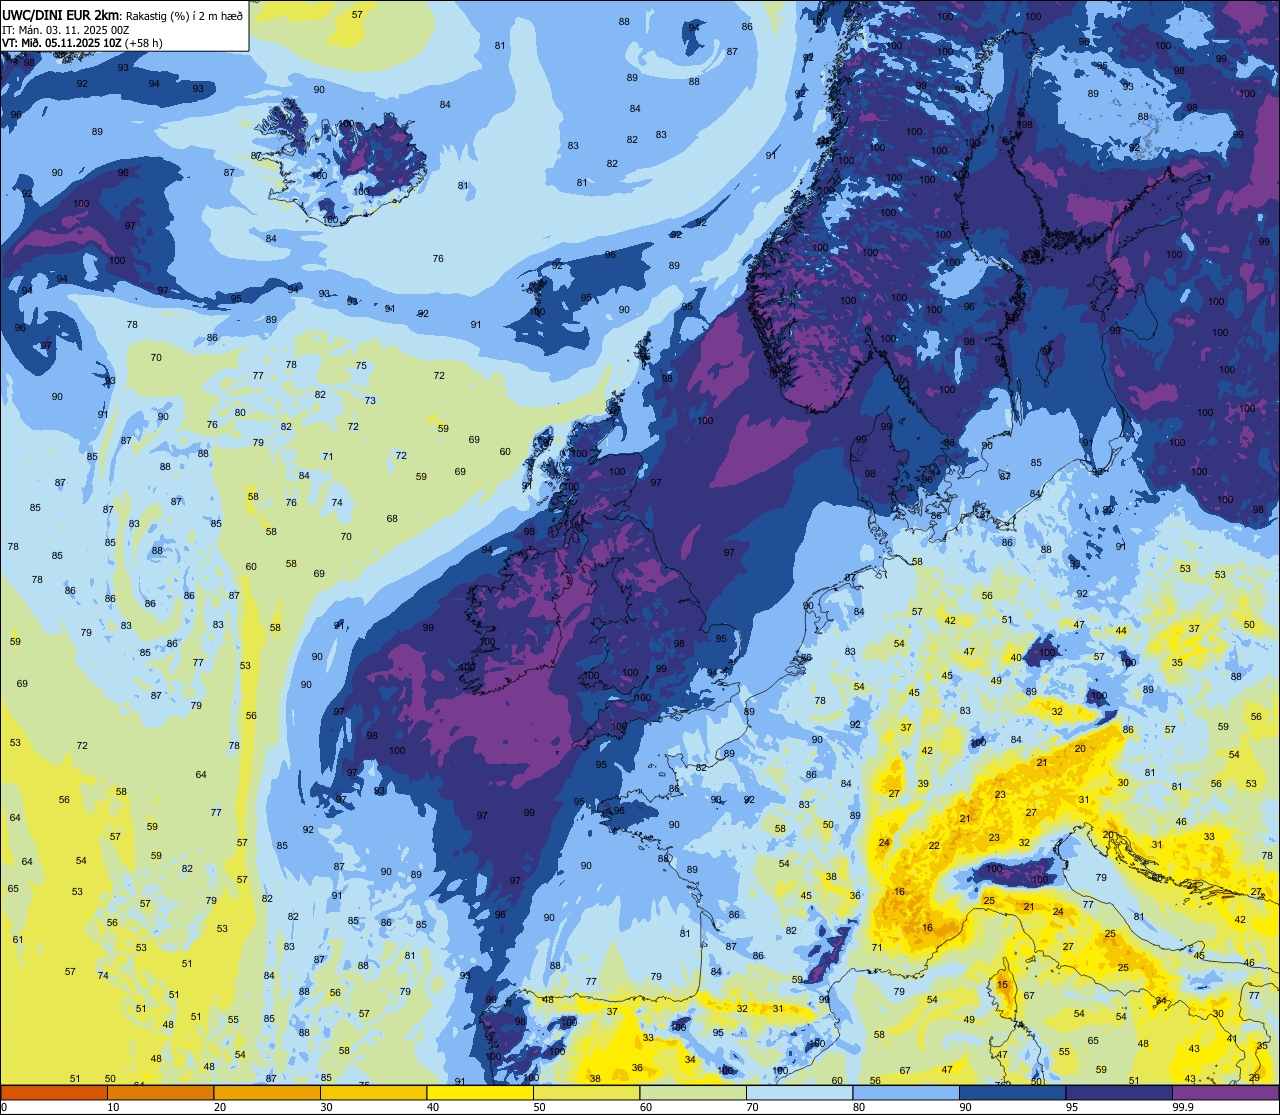Viewport: 1280px width, 1115px height.
Task: Click the 10–20 orange legend swatch
Action: tap(160, 1093)
